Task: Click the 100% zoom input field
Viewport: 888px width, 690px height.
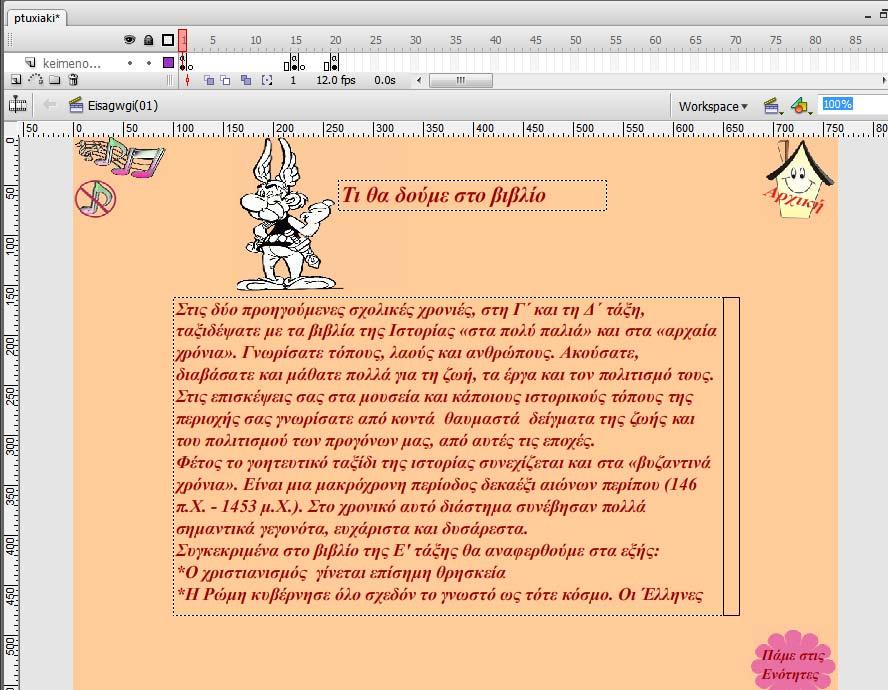Action: 854,104
